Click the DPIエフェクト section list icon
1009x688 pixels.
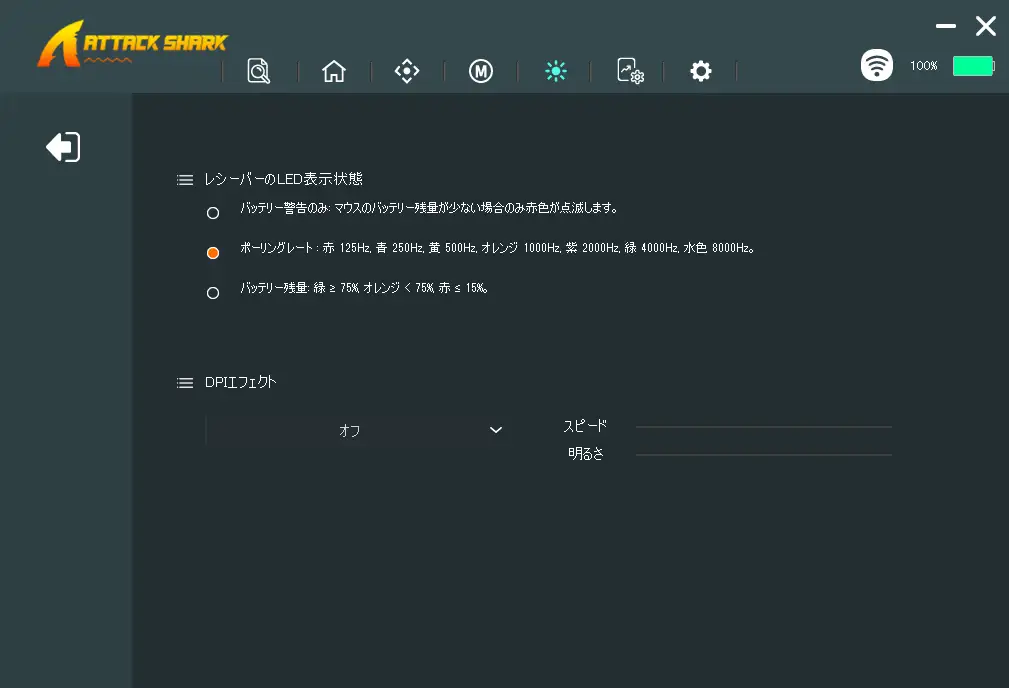(185, 383)
